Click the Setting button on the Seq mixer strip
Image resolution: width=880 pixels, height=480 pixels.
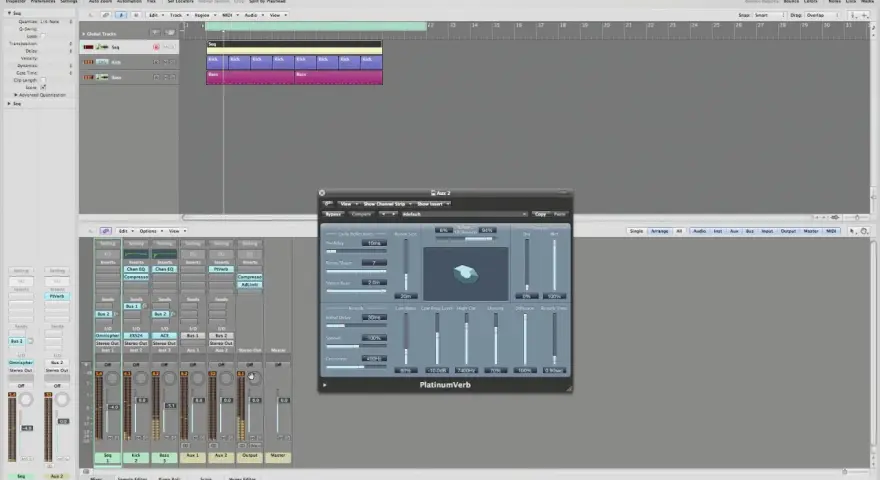pos(107,244)
